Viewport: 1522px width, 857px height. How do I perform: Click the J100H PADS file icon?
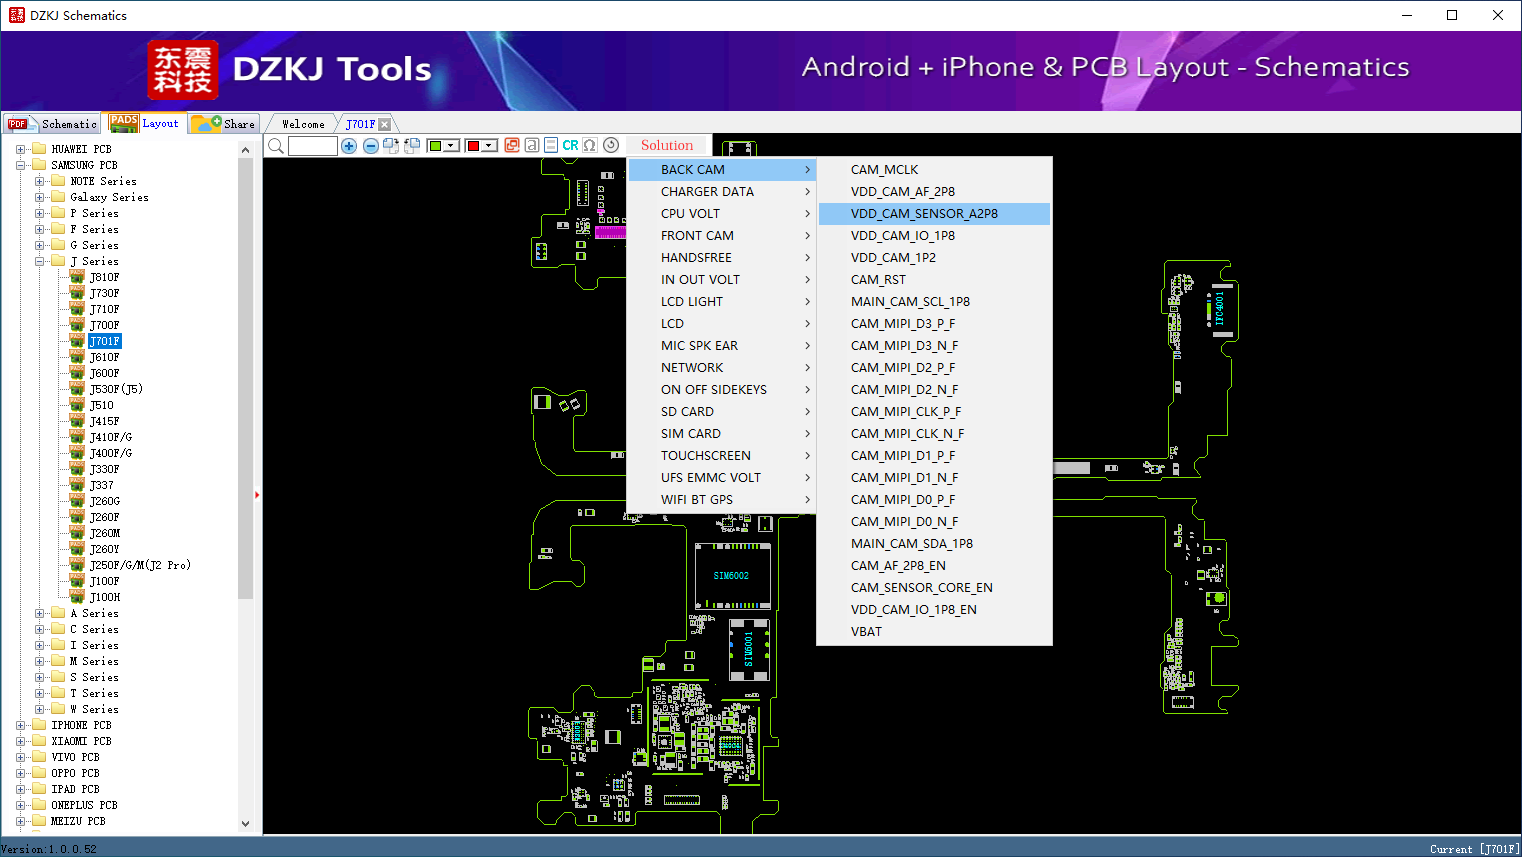77,596
